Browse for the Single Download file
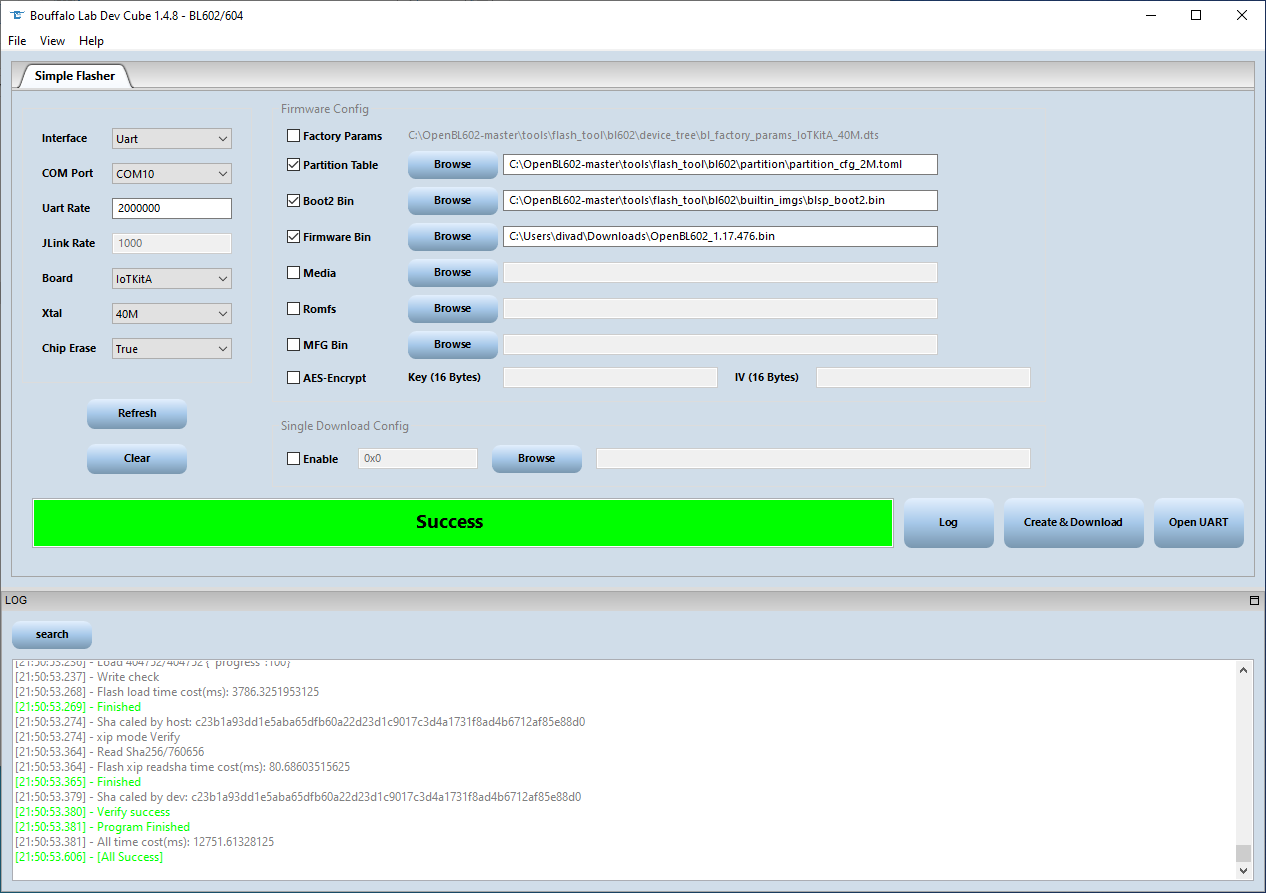Viewport: 1266px width, 893px height. (x=536, y=459)
